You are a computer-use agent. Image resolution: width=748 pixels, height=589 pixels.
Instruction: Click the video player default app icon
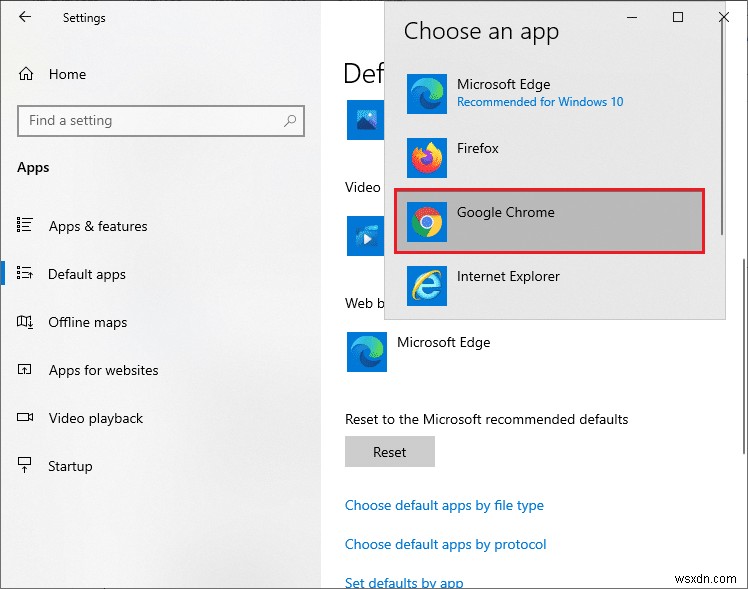click(365, 236)
